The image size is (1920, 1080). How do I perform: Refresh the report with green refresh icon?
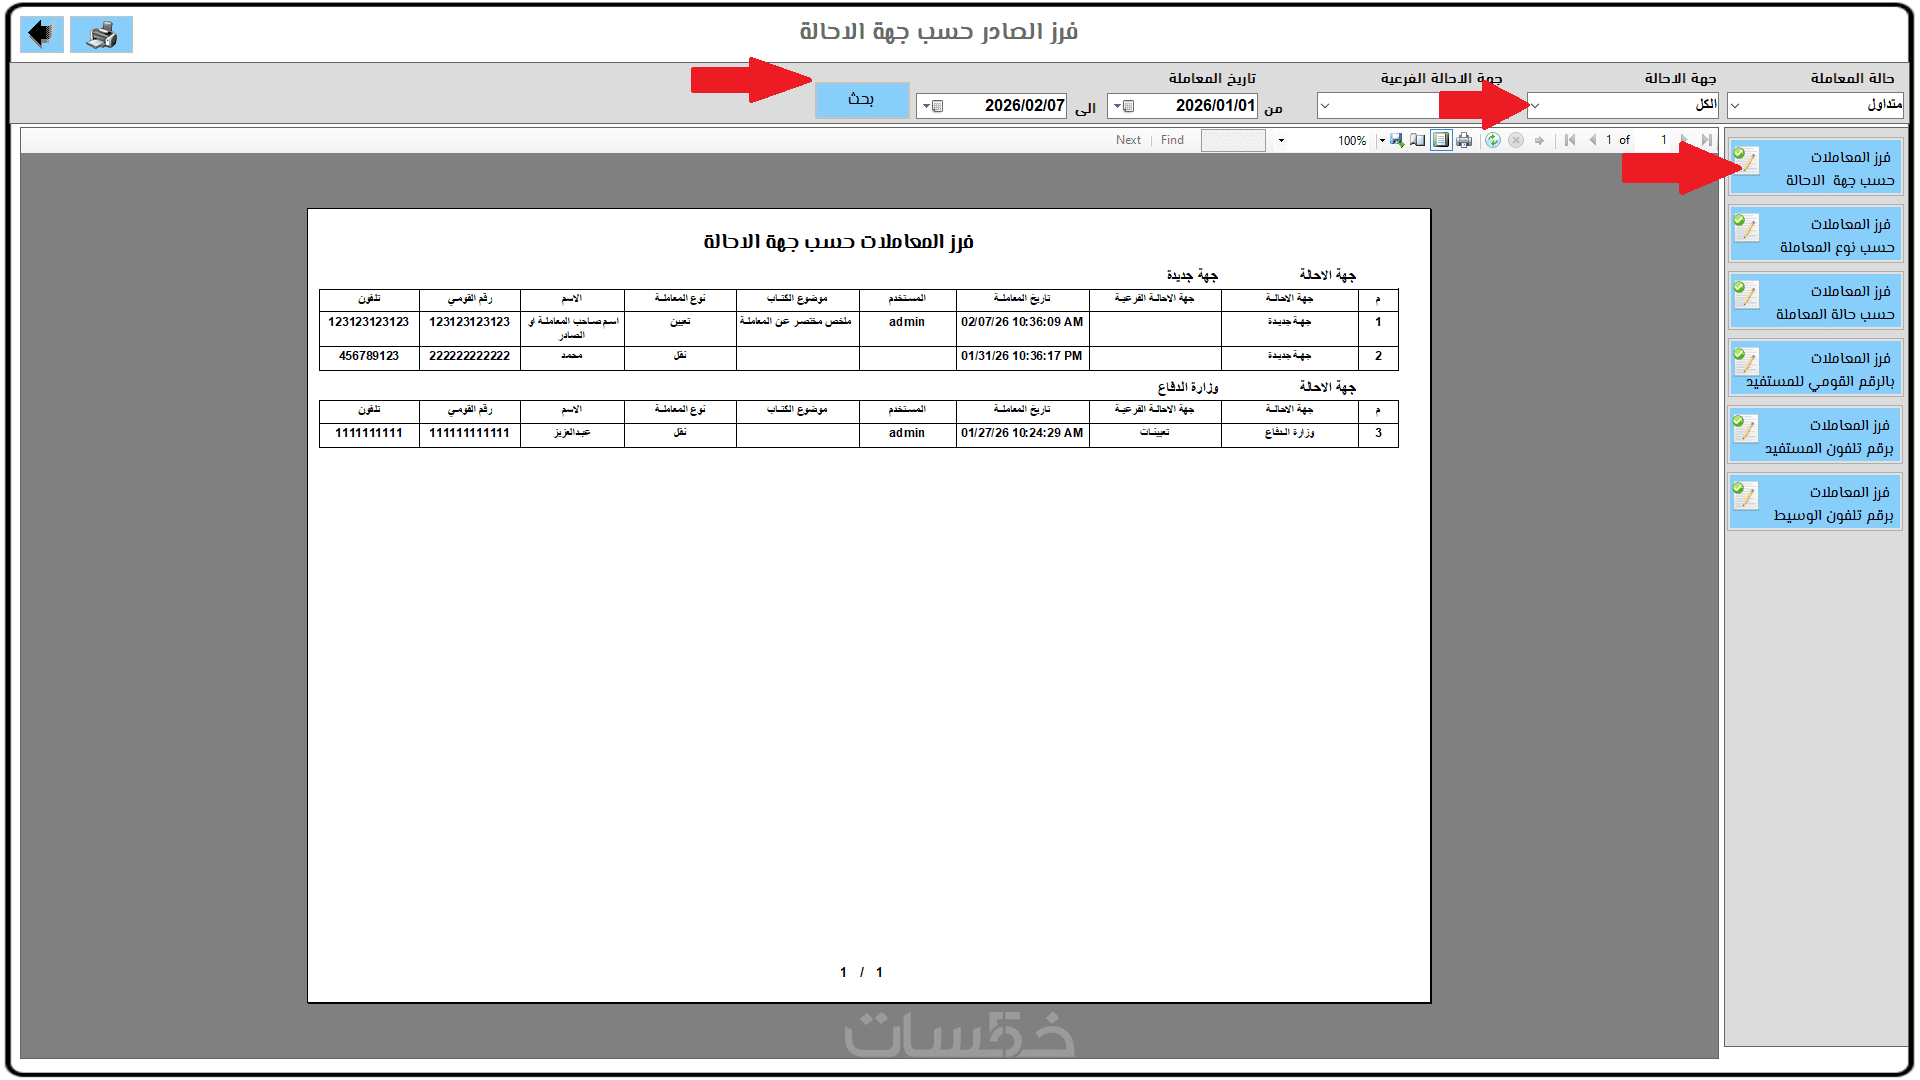[1493, 141]
